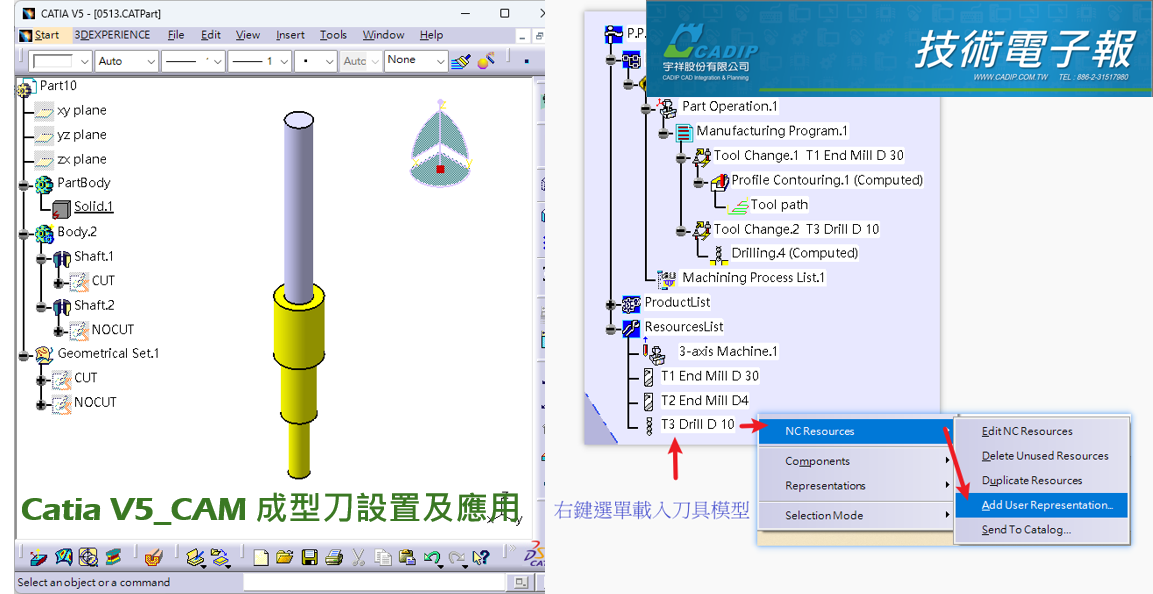Image resolution: width=1153 pixels, height=594 pixels.
Task: Collapse the PartBody node
Action: 24,185
